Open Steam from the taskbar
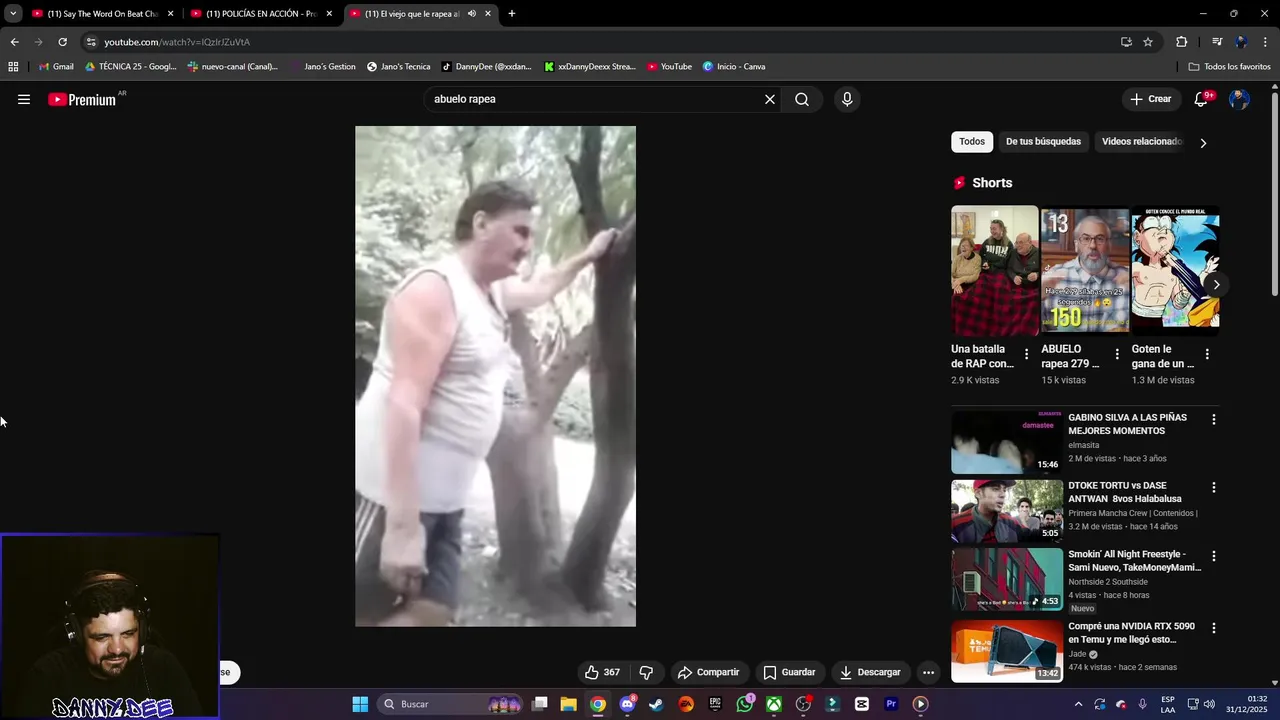The image size is (1280, 720). [656, 704]
